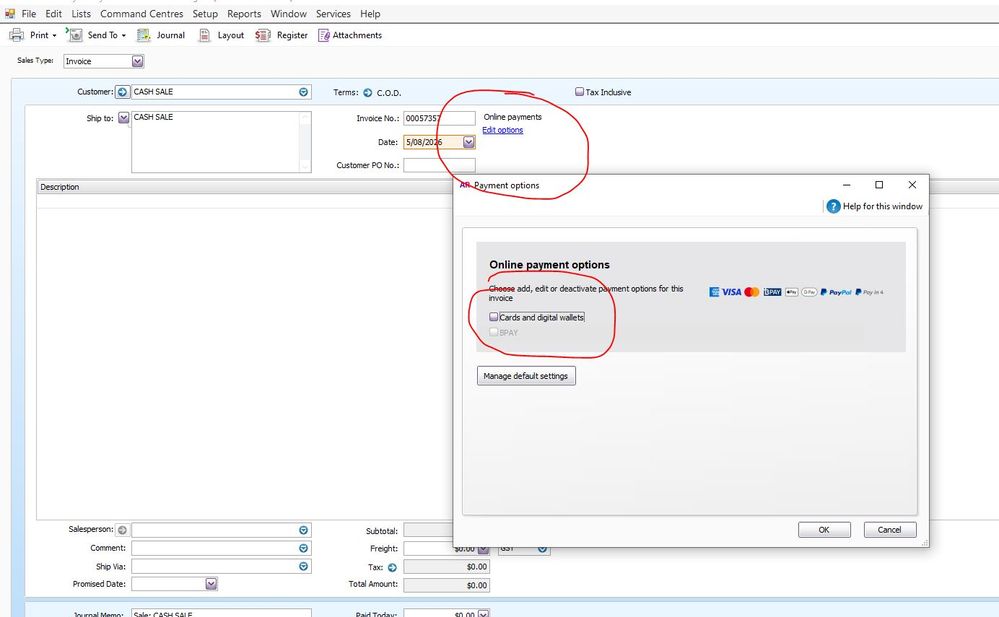Click the Journal Memo field
Viewport: 999px width, 617px height.
coord(221,613)
